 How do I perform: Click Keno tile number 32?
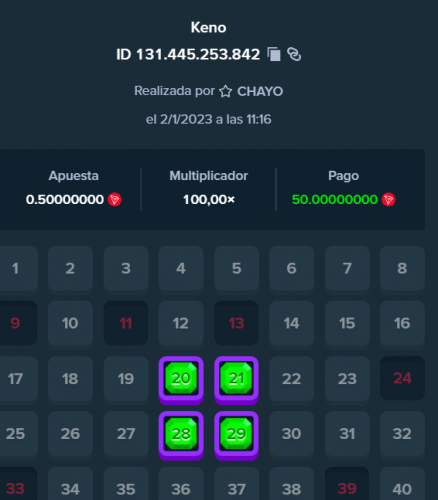pyautogui.click(x=402, y=434)
